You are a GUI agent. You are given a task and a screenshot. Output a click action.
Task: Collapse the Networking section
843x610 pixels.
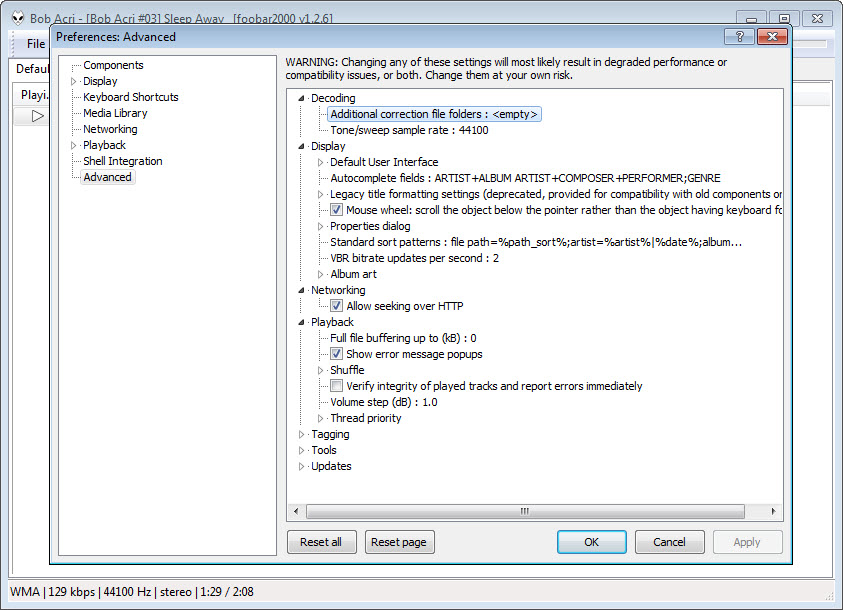[302, 290]
